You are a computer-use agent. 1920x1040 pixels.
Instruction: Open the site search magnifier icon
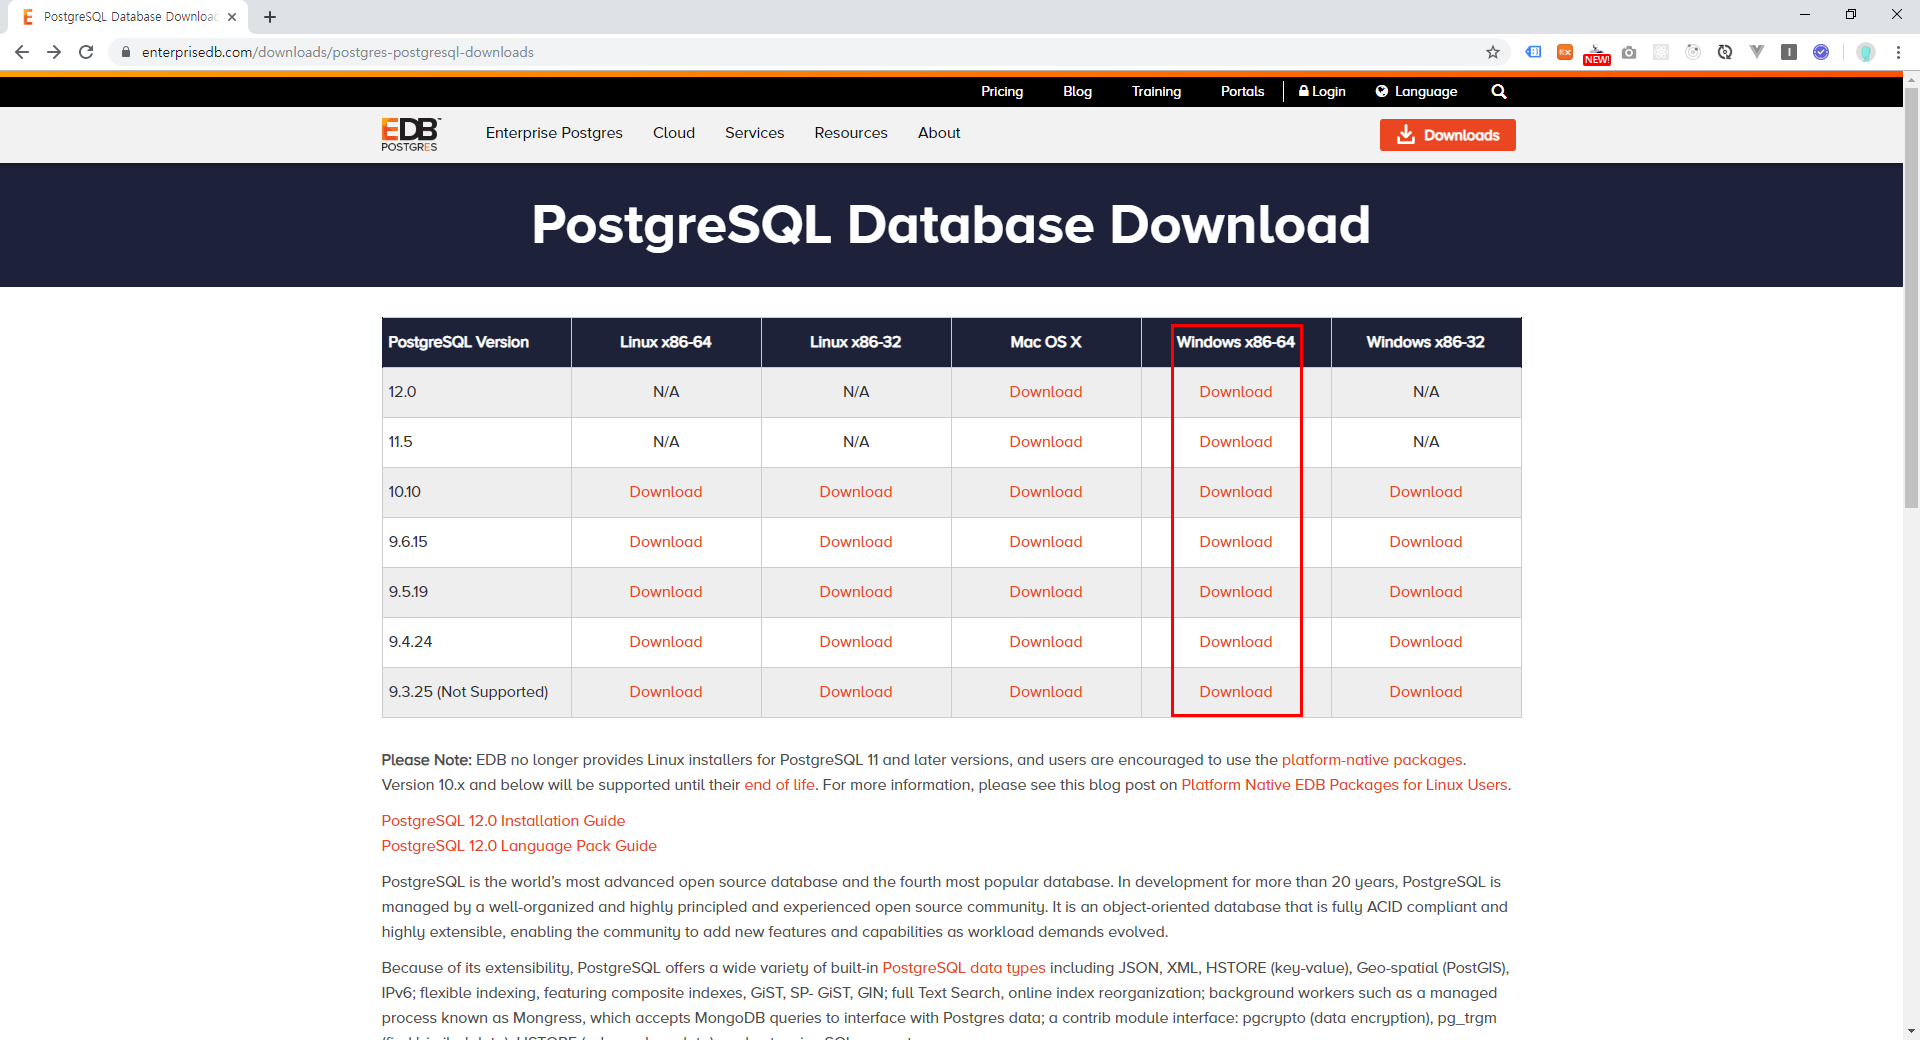click(1498, 91)
